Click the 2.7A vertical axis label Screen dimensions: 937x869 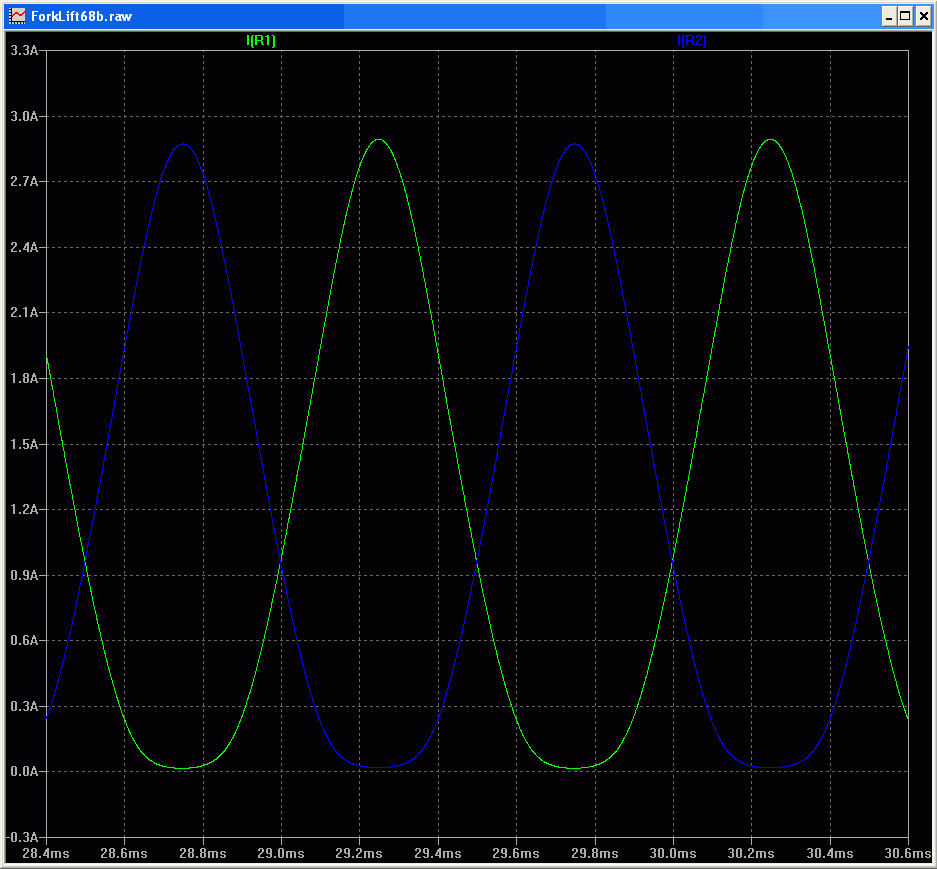(25, 182)
